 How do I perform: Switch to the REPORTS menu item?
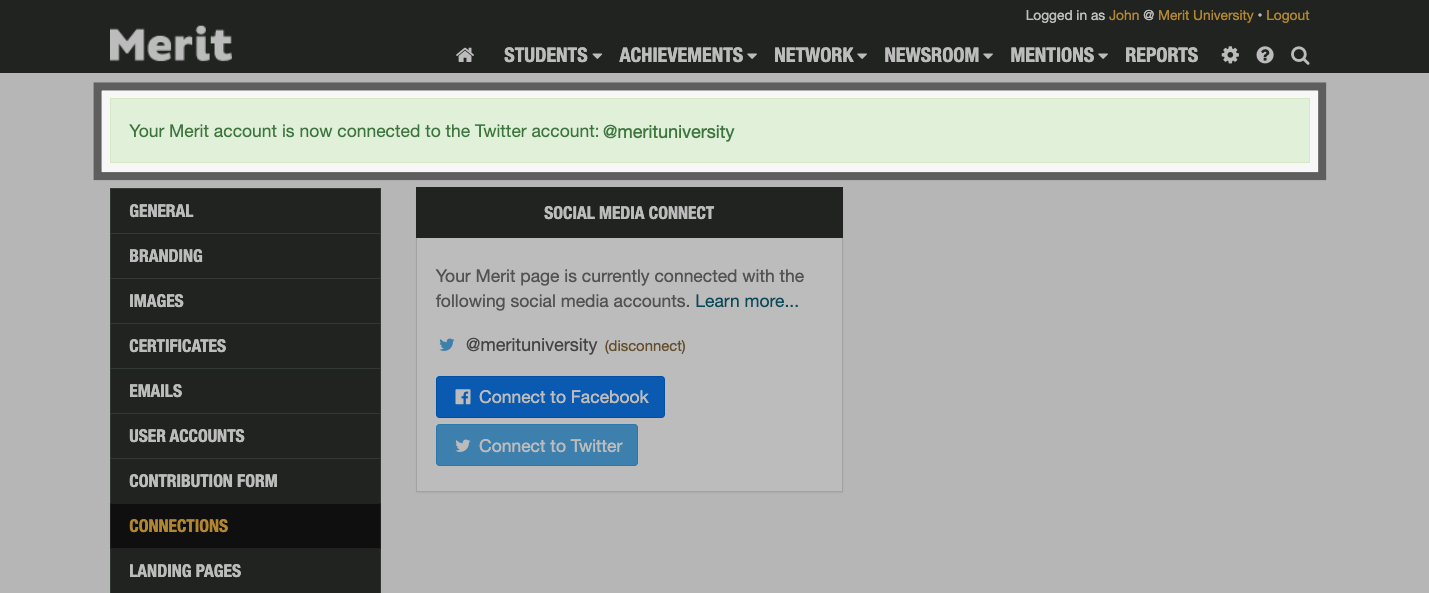coord(1161,55)
